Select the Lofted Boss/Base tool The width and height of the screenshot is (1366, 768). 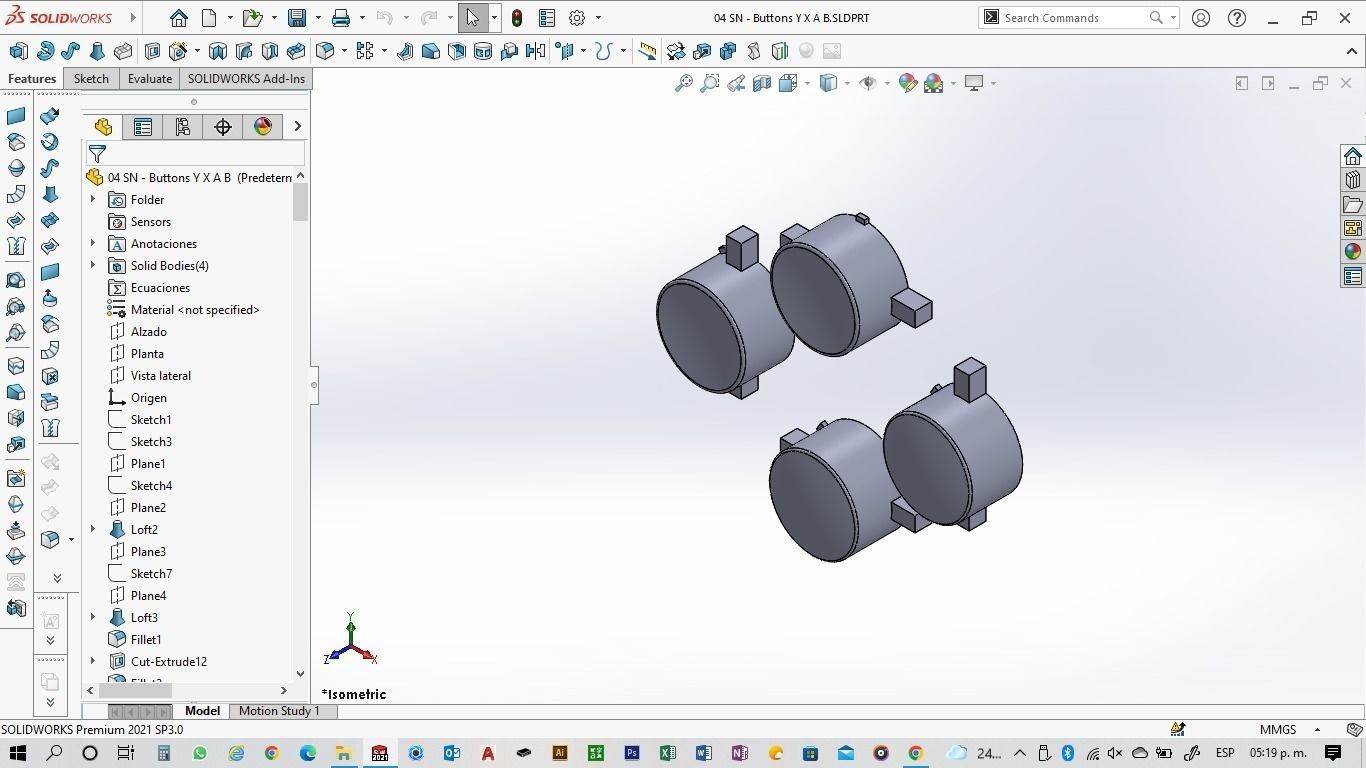click(97, 51)
